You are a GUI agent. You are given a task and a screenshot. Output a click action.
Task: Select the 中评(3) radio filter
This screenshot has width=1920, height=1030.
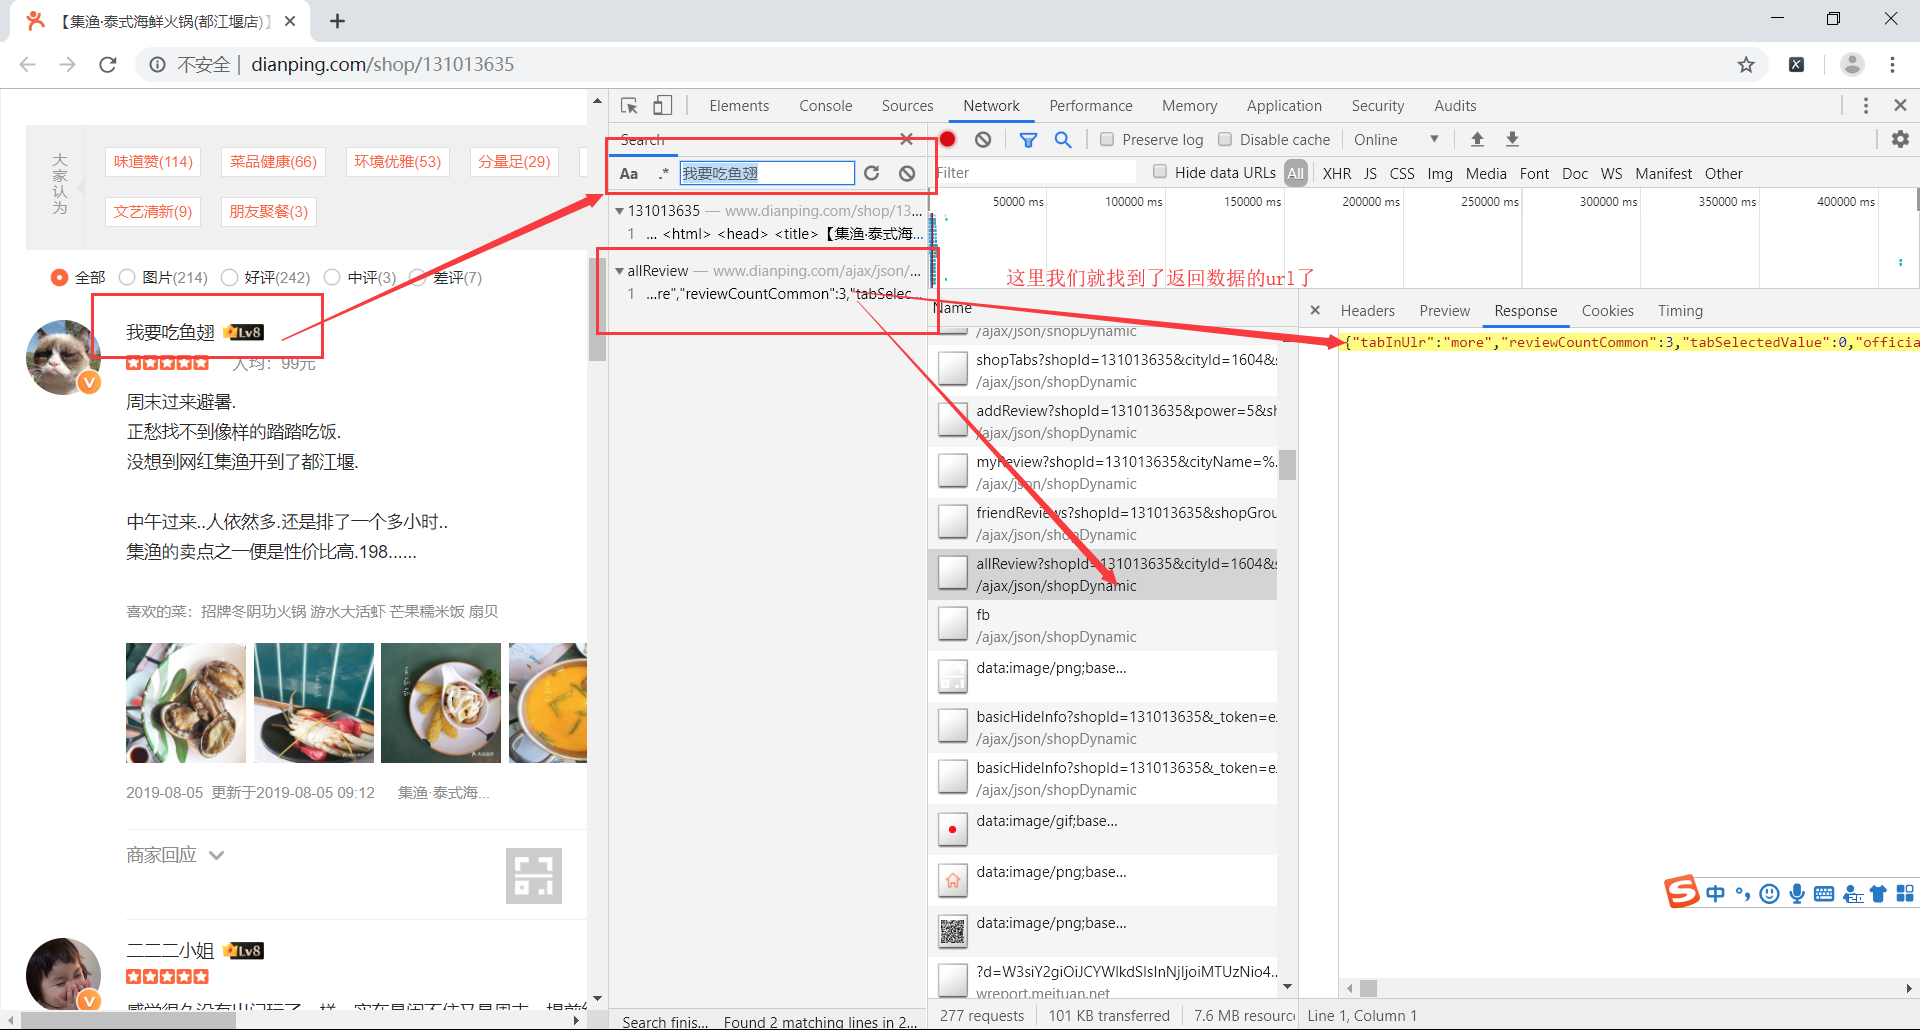[x=332, y=277]
